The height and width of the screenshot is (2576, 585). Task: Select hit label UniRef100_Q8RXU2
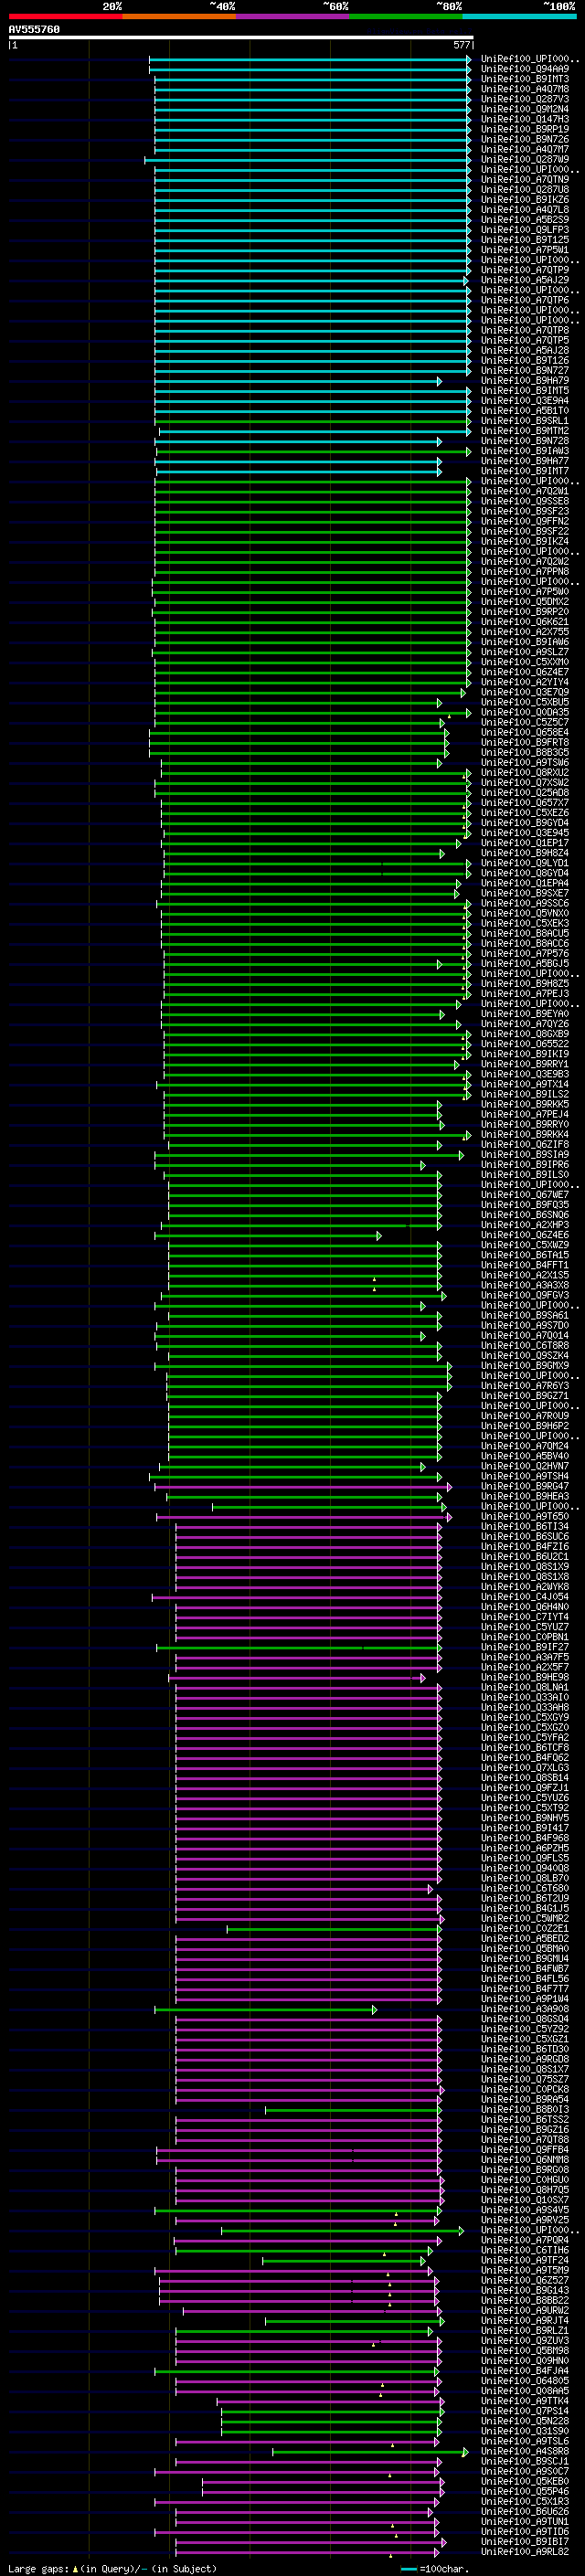click(x=525, y=773)
